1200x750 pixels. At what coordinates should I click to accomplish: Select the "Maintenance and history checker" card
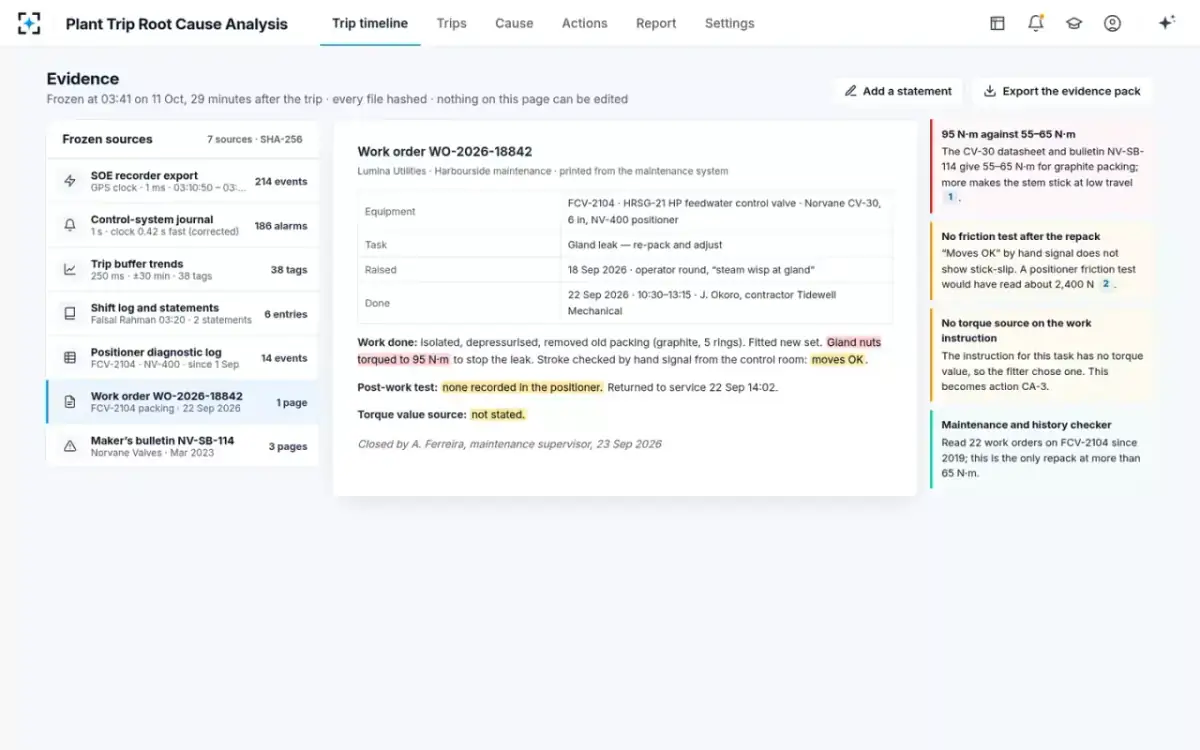pyautogui.click(x=1041, y=449)
